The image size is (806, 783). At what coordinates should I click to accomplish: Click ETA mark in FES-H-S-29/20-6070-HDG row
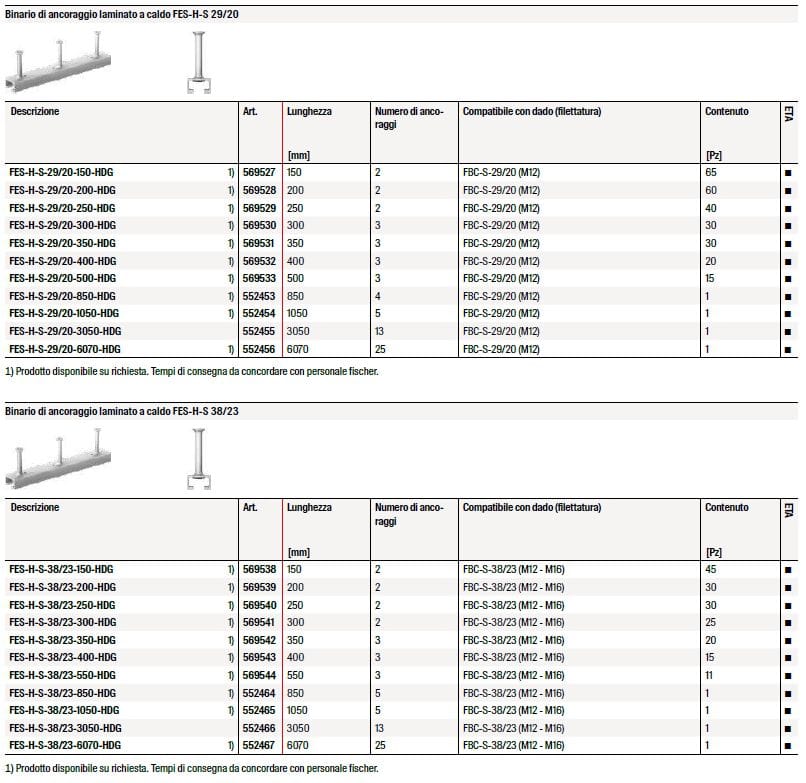(788, 349)
